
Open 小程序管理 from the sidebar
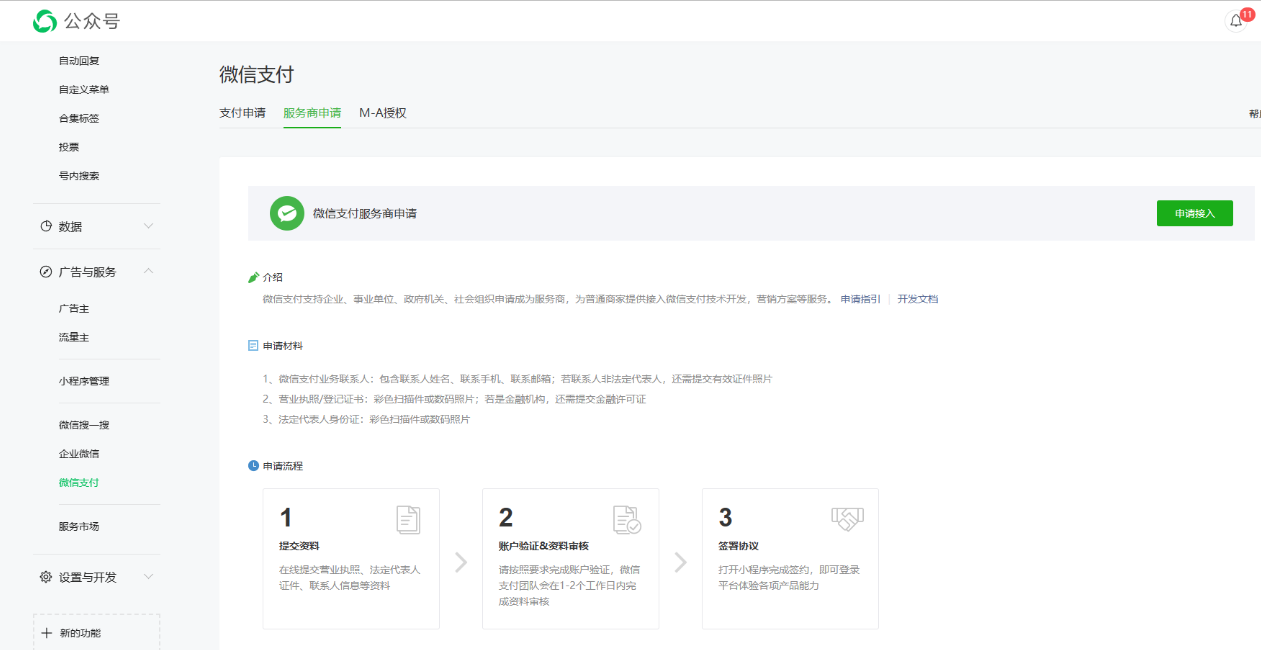(x=84, y=381)
